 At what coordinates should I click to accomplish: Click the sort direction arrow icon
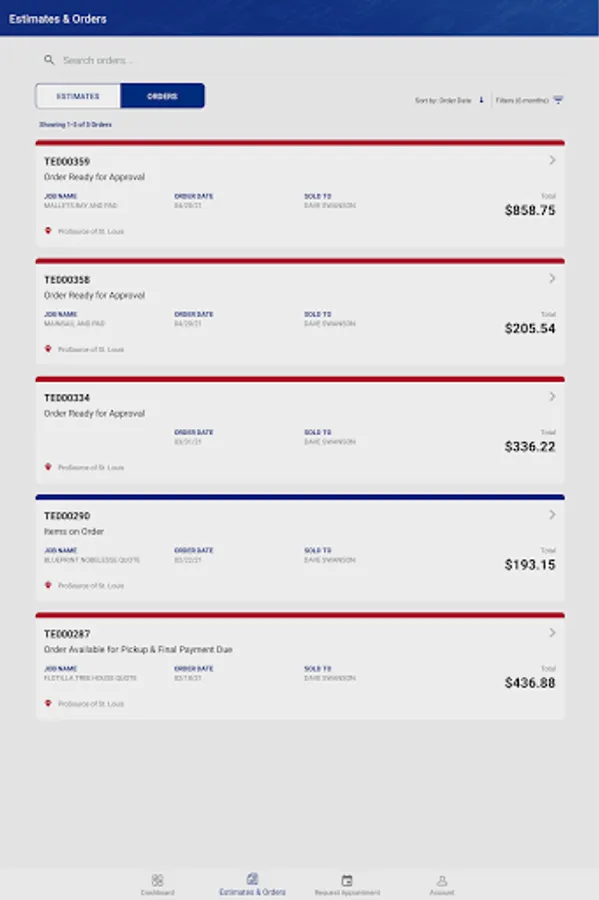(x=481, y=100)
